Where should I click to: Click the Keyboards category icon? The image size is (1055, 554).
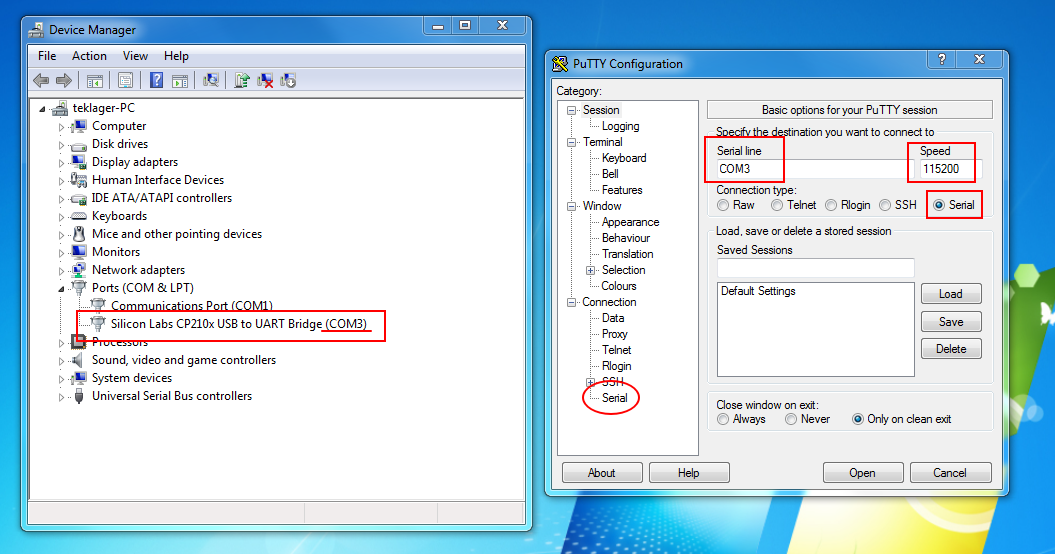79,216
